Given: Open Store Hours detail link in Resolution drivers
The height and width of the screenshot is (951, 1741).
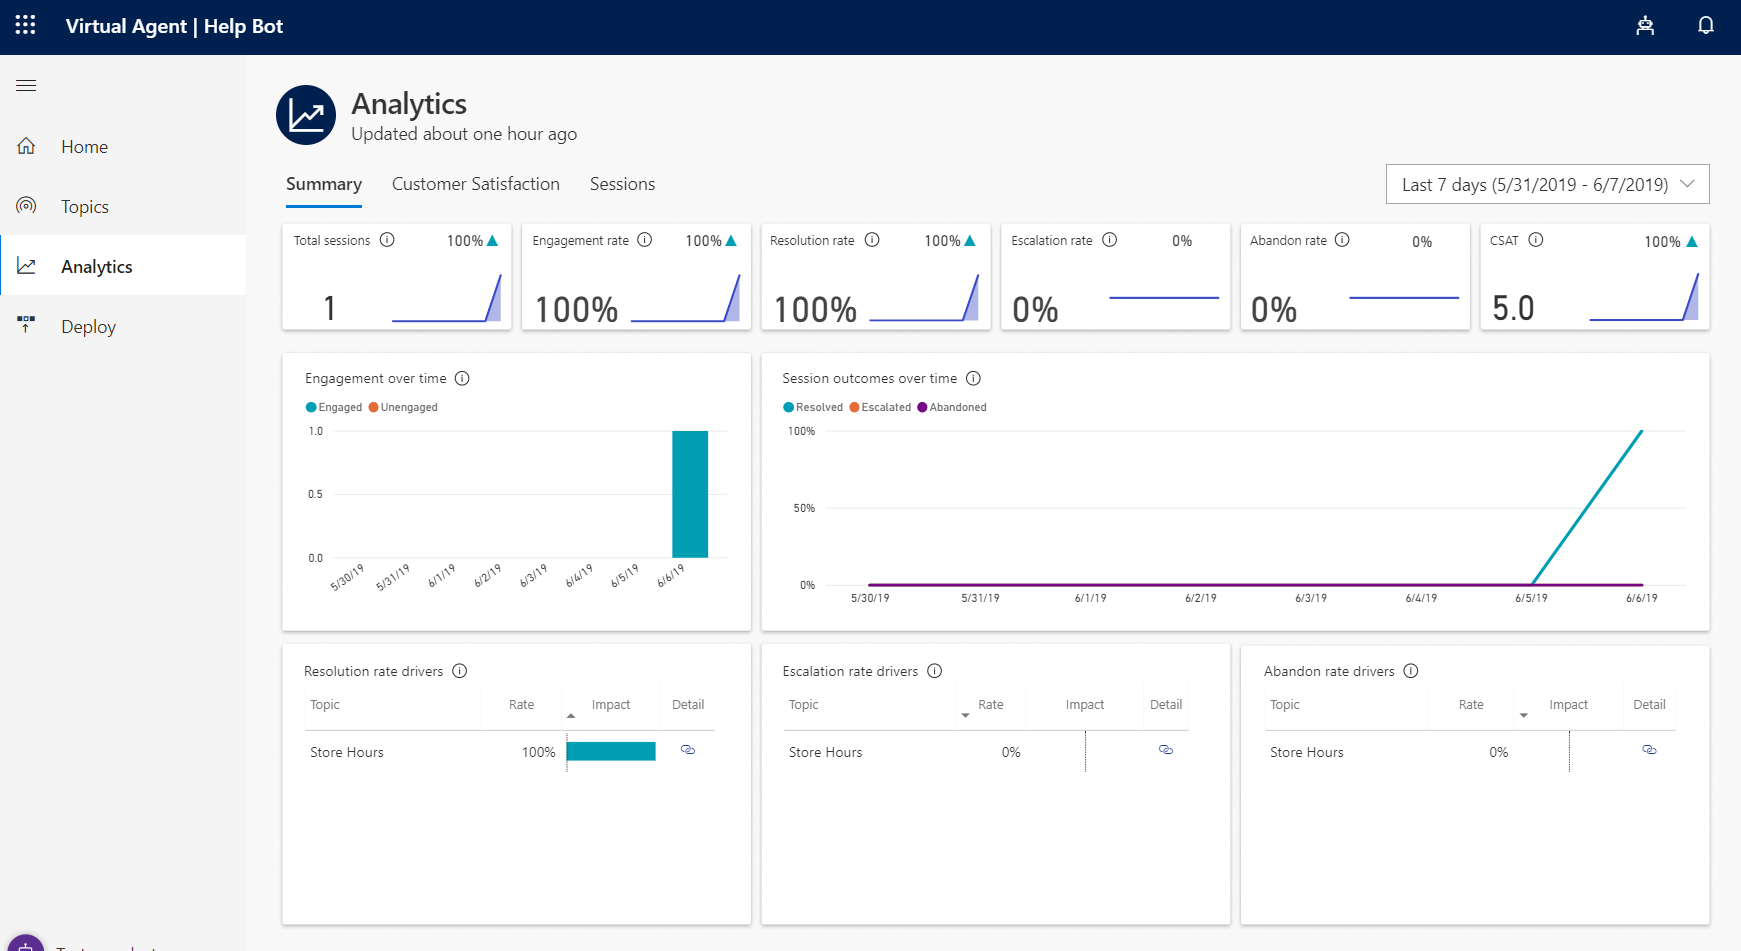Looking at the screenshot, I should (688, 750).
